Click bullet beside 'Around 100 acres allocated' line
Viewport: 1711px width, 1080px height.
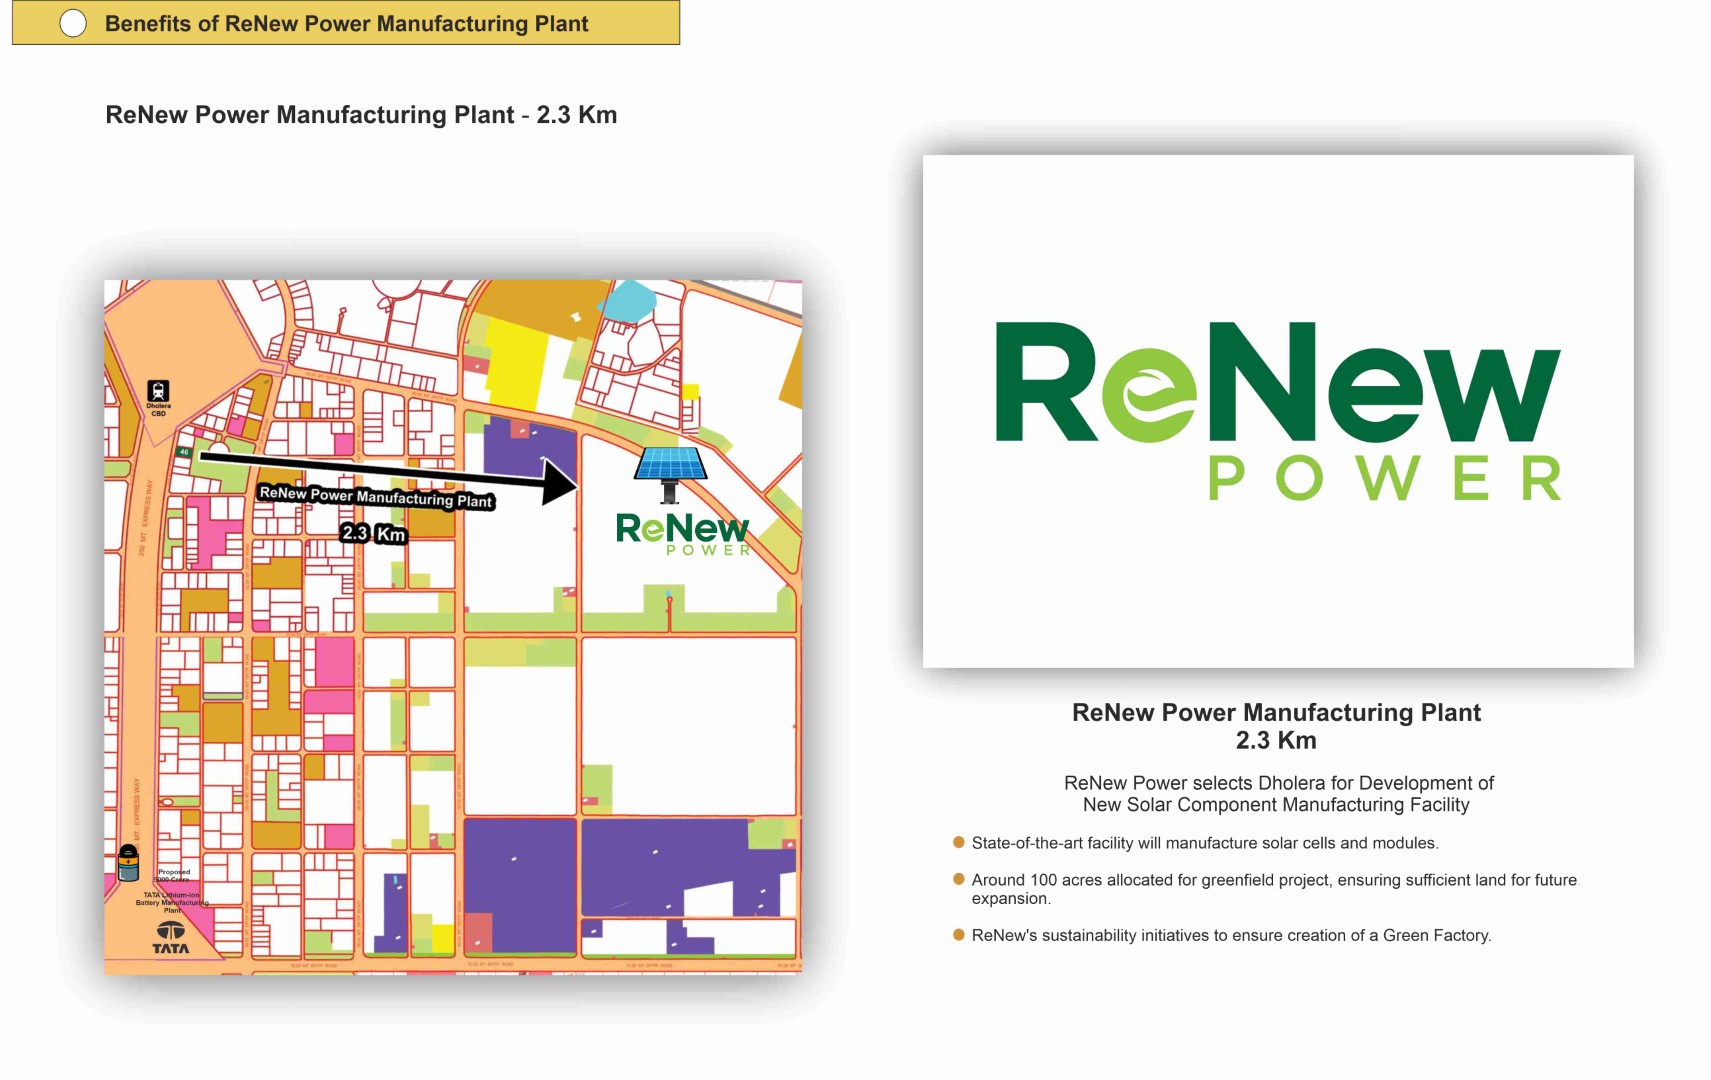[958, 879]
